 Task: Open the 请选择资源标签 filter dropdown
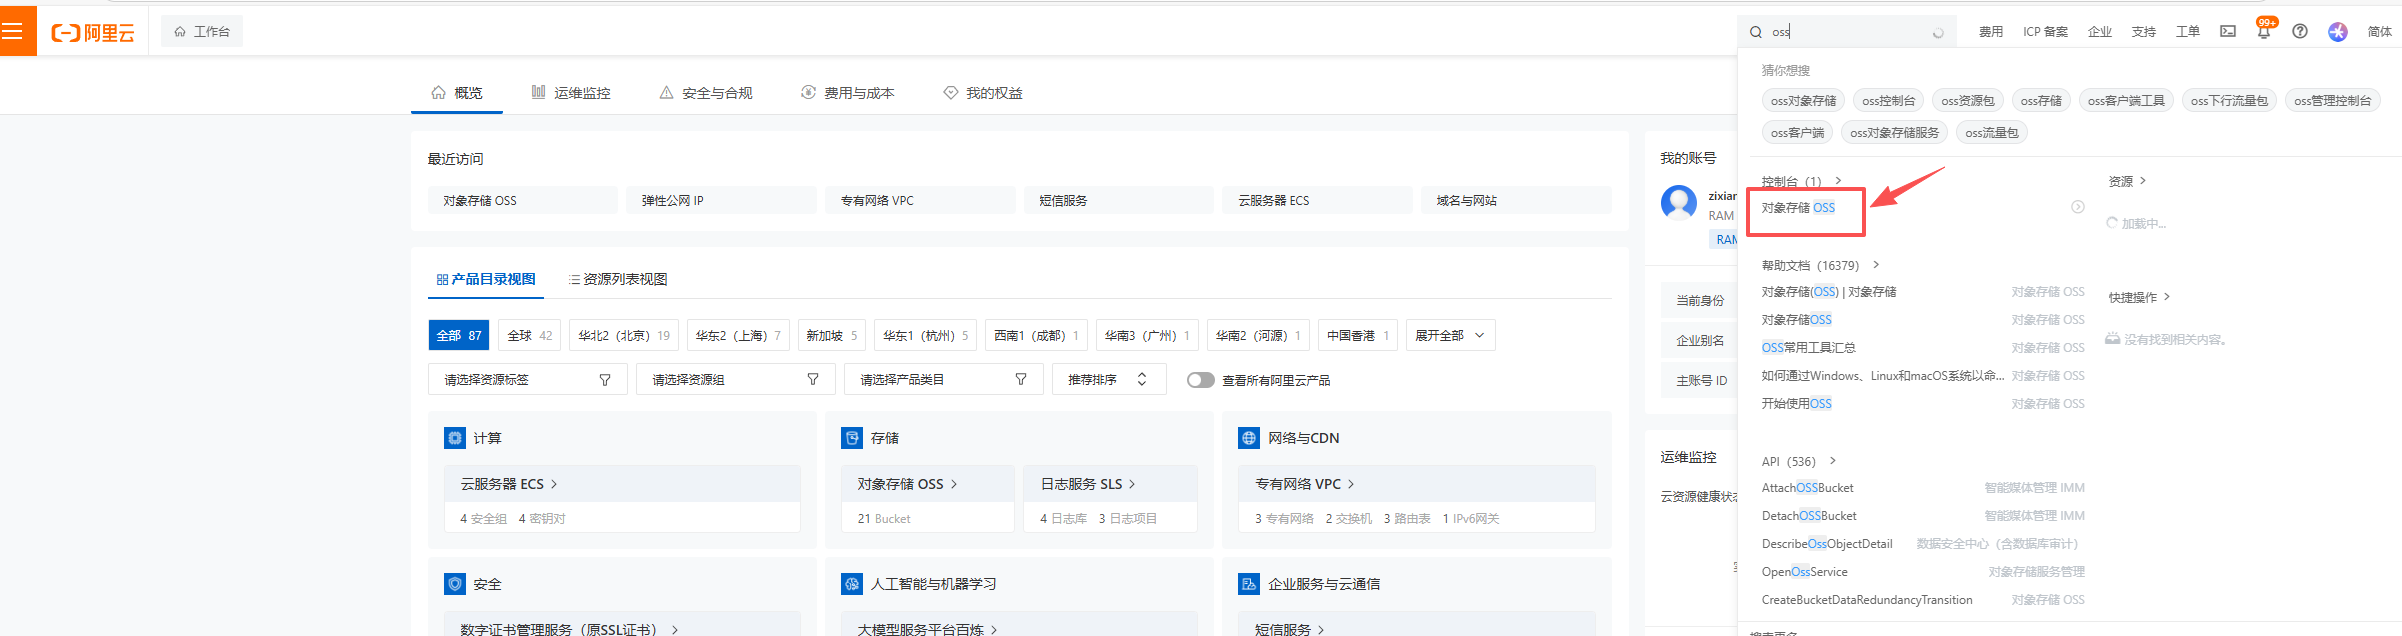click(527, 380)
